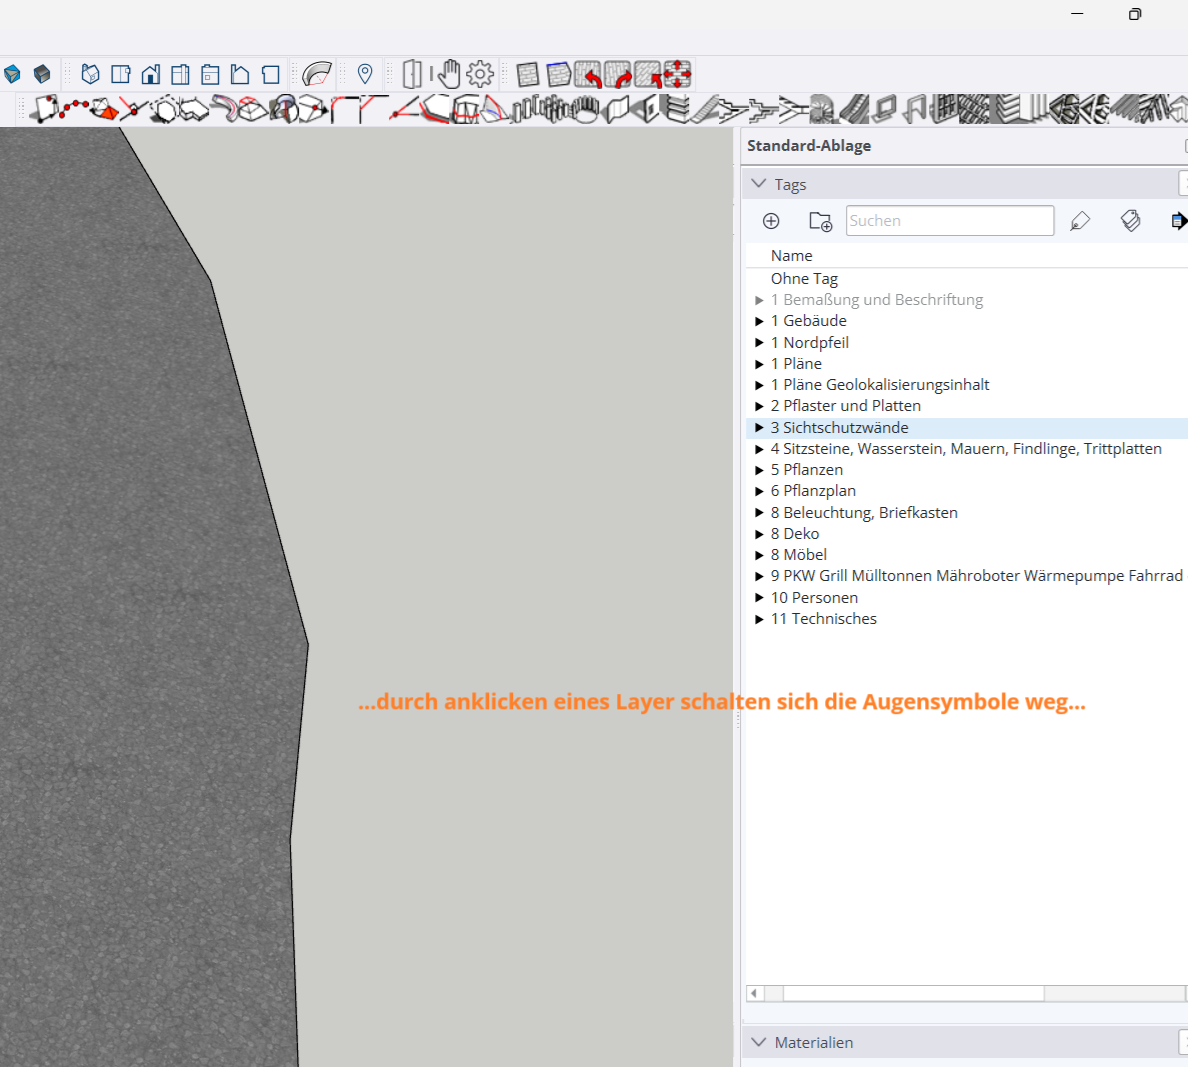Click the location pin icon in toolbar
1188x1067 pixels.
point(365,74)
